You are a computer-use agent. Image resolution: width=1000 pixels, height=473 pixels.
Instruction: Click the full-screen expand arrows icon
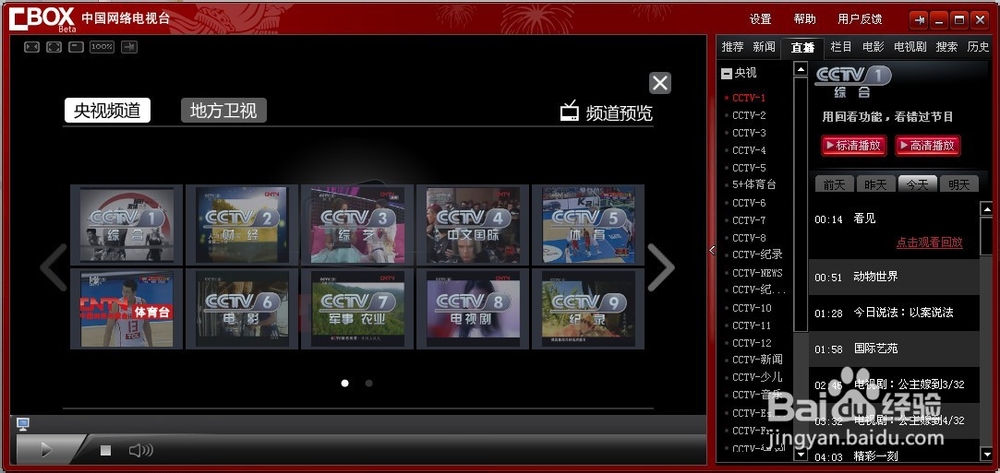click(x=54, y=47)
